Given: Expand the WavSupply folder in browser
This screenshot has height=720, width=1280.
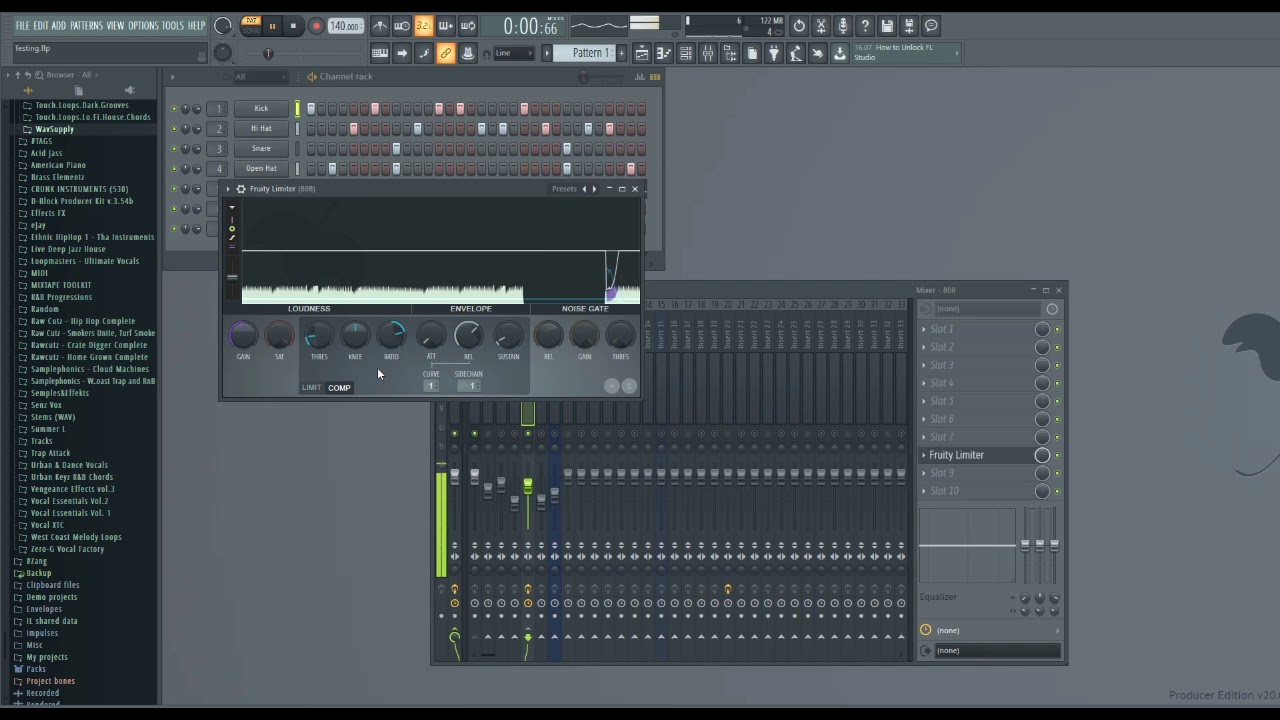Looking at the screenshot, I should (54, 129).
